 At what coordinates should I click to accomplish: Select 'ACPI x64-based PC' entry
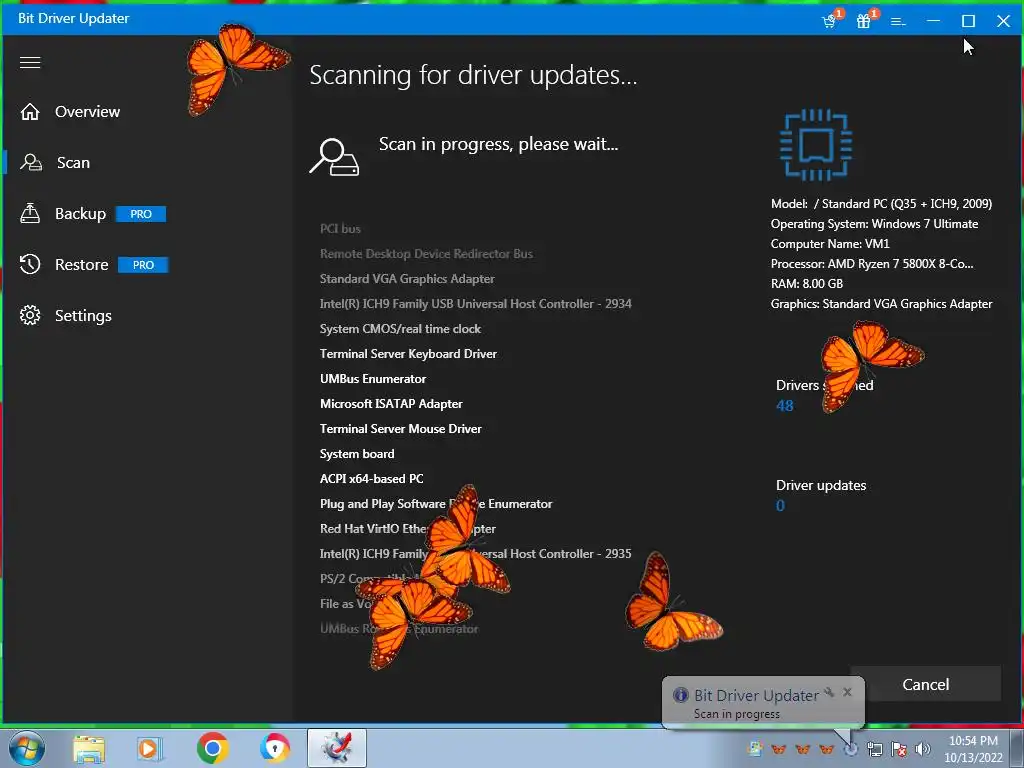[x=371, y=479]
